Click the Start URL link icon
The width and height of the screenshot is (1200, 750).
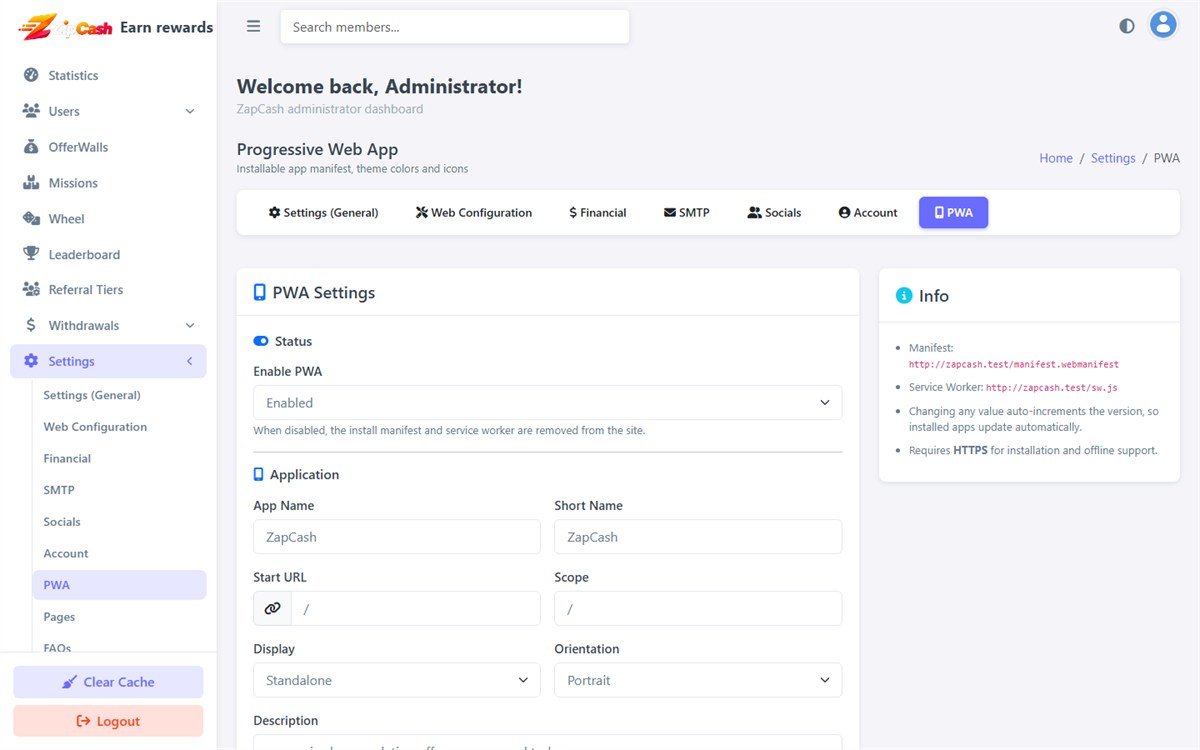click(272, 608)
